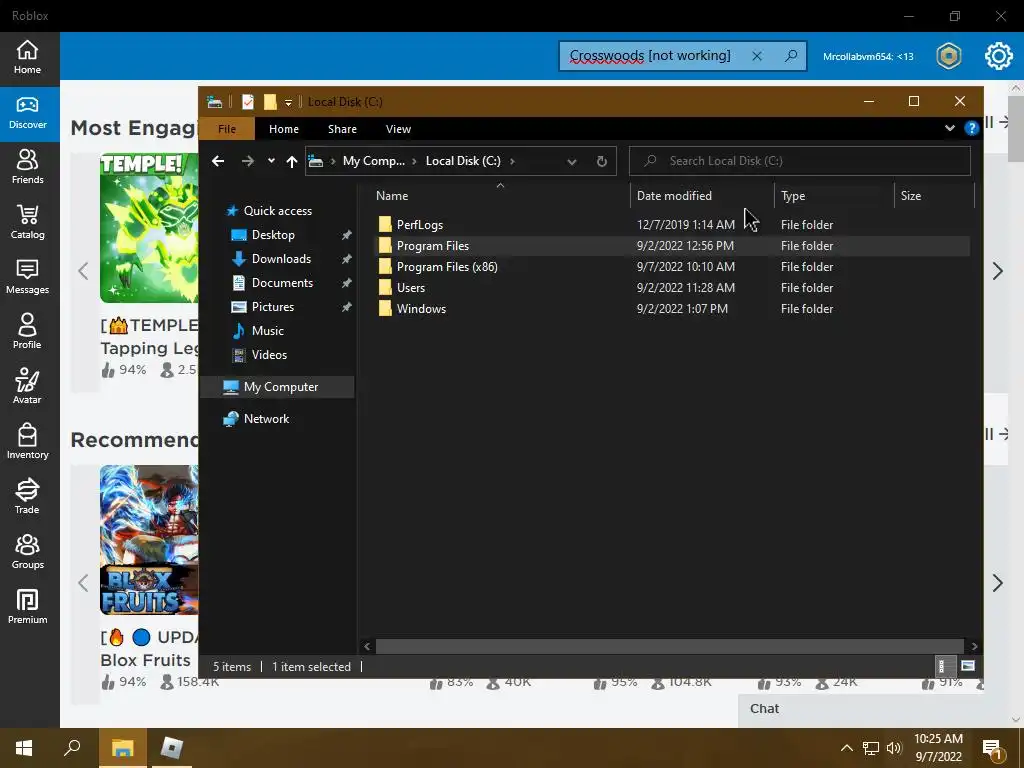Open Inventory in Roblox sidebar

point(27,441)
